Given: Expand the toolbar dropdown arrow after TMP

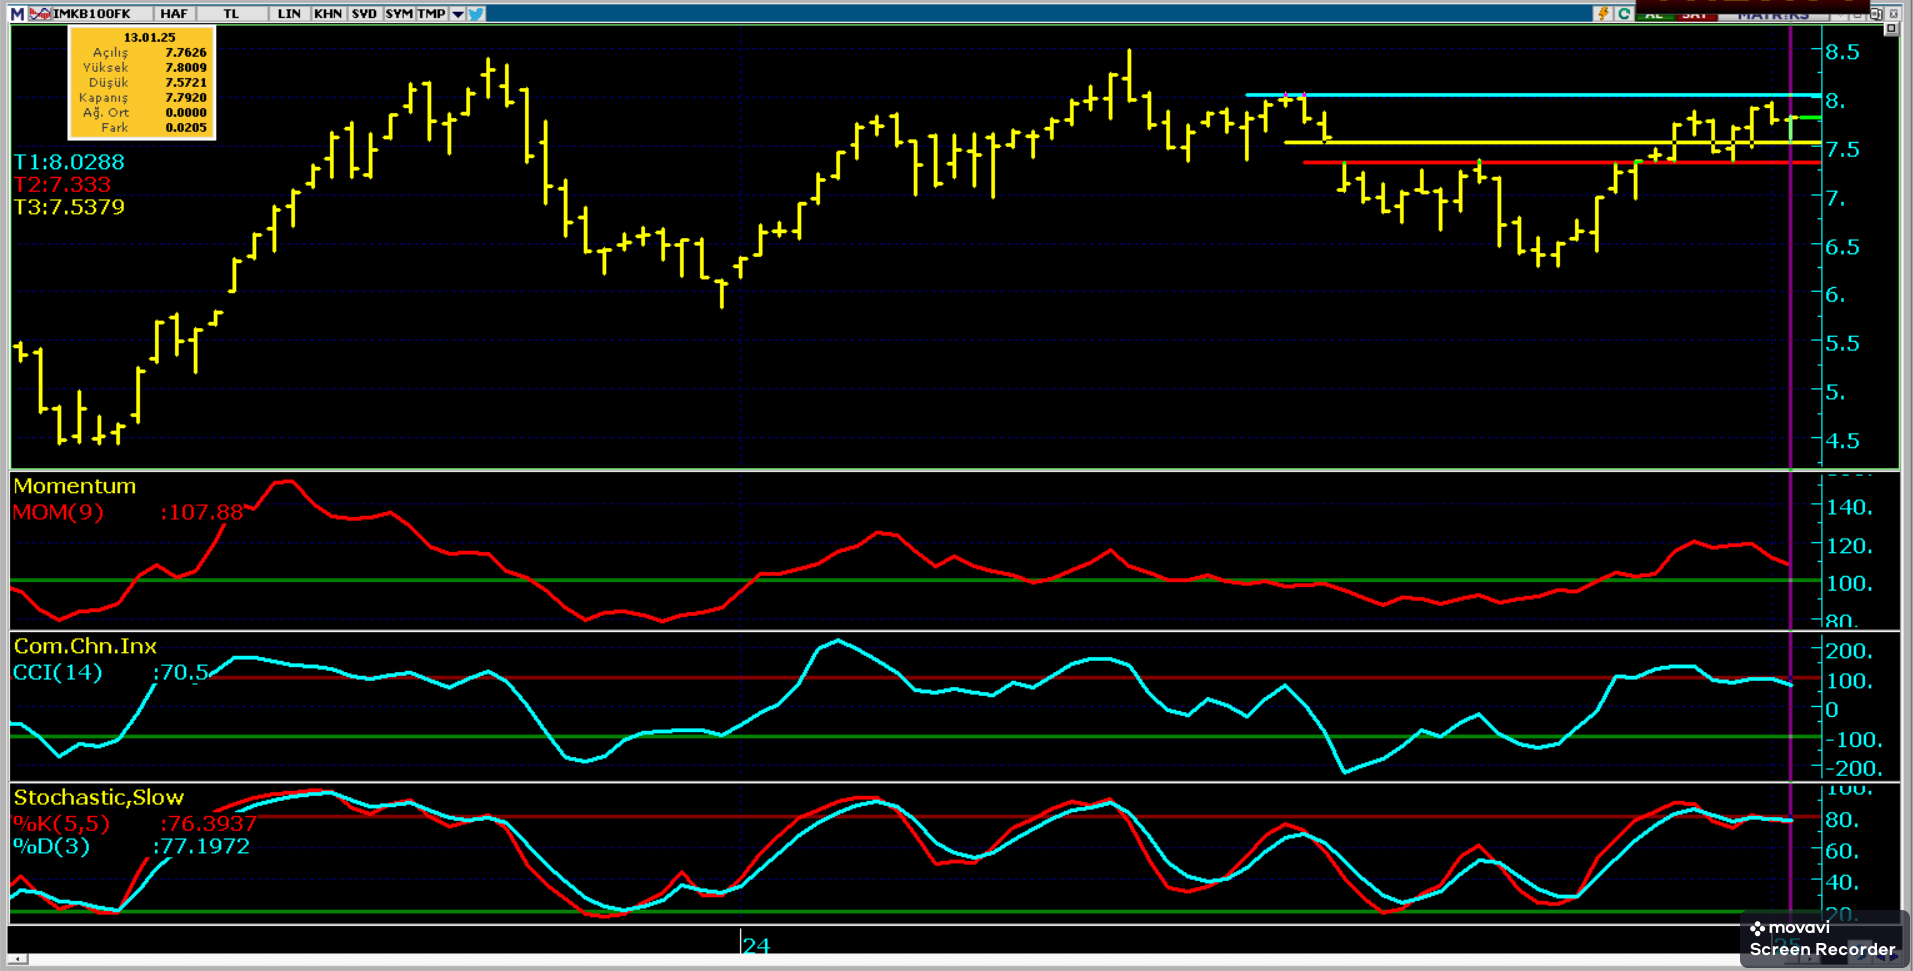Looking at the screenshot, I should pos(458,14).
